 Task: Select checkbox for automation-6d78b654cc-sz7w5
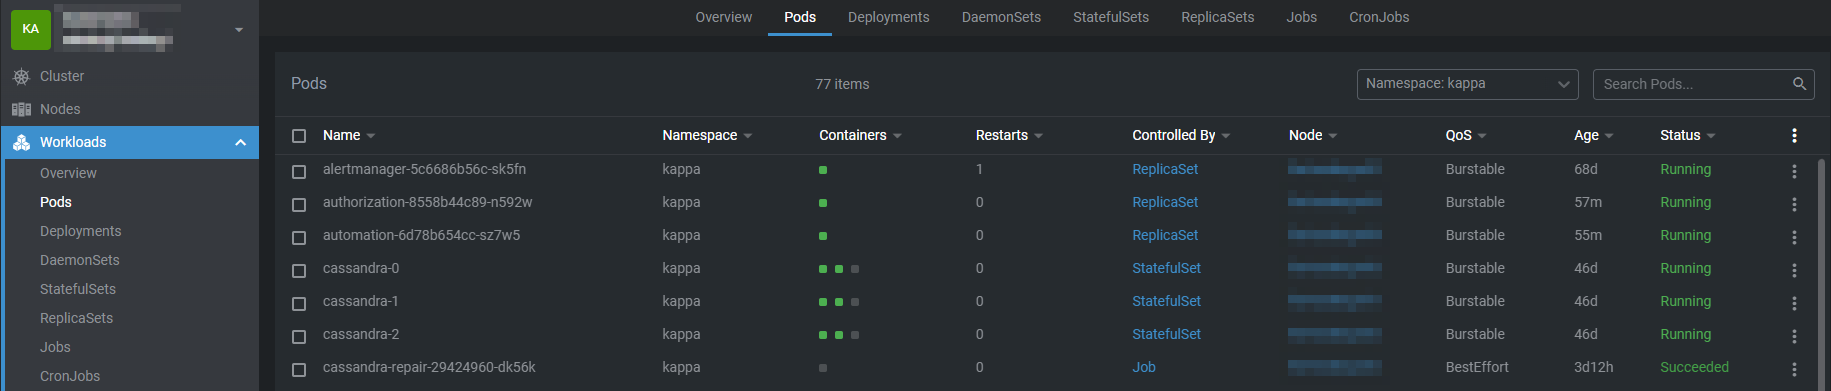[299, 238]
